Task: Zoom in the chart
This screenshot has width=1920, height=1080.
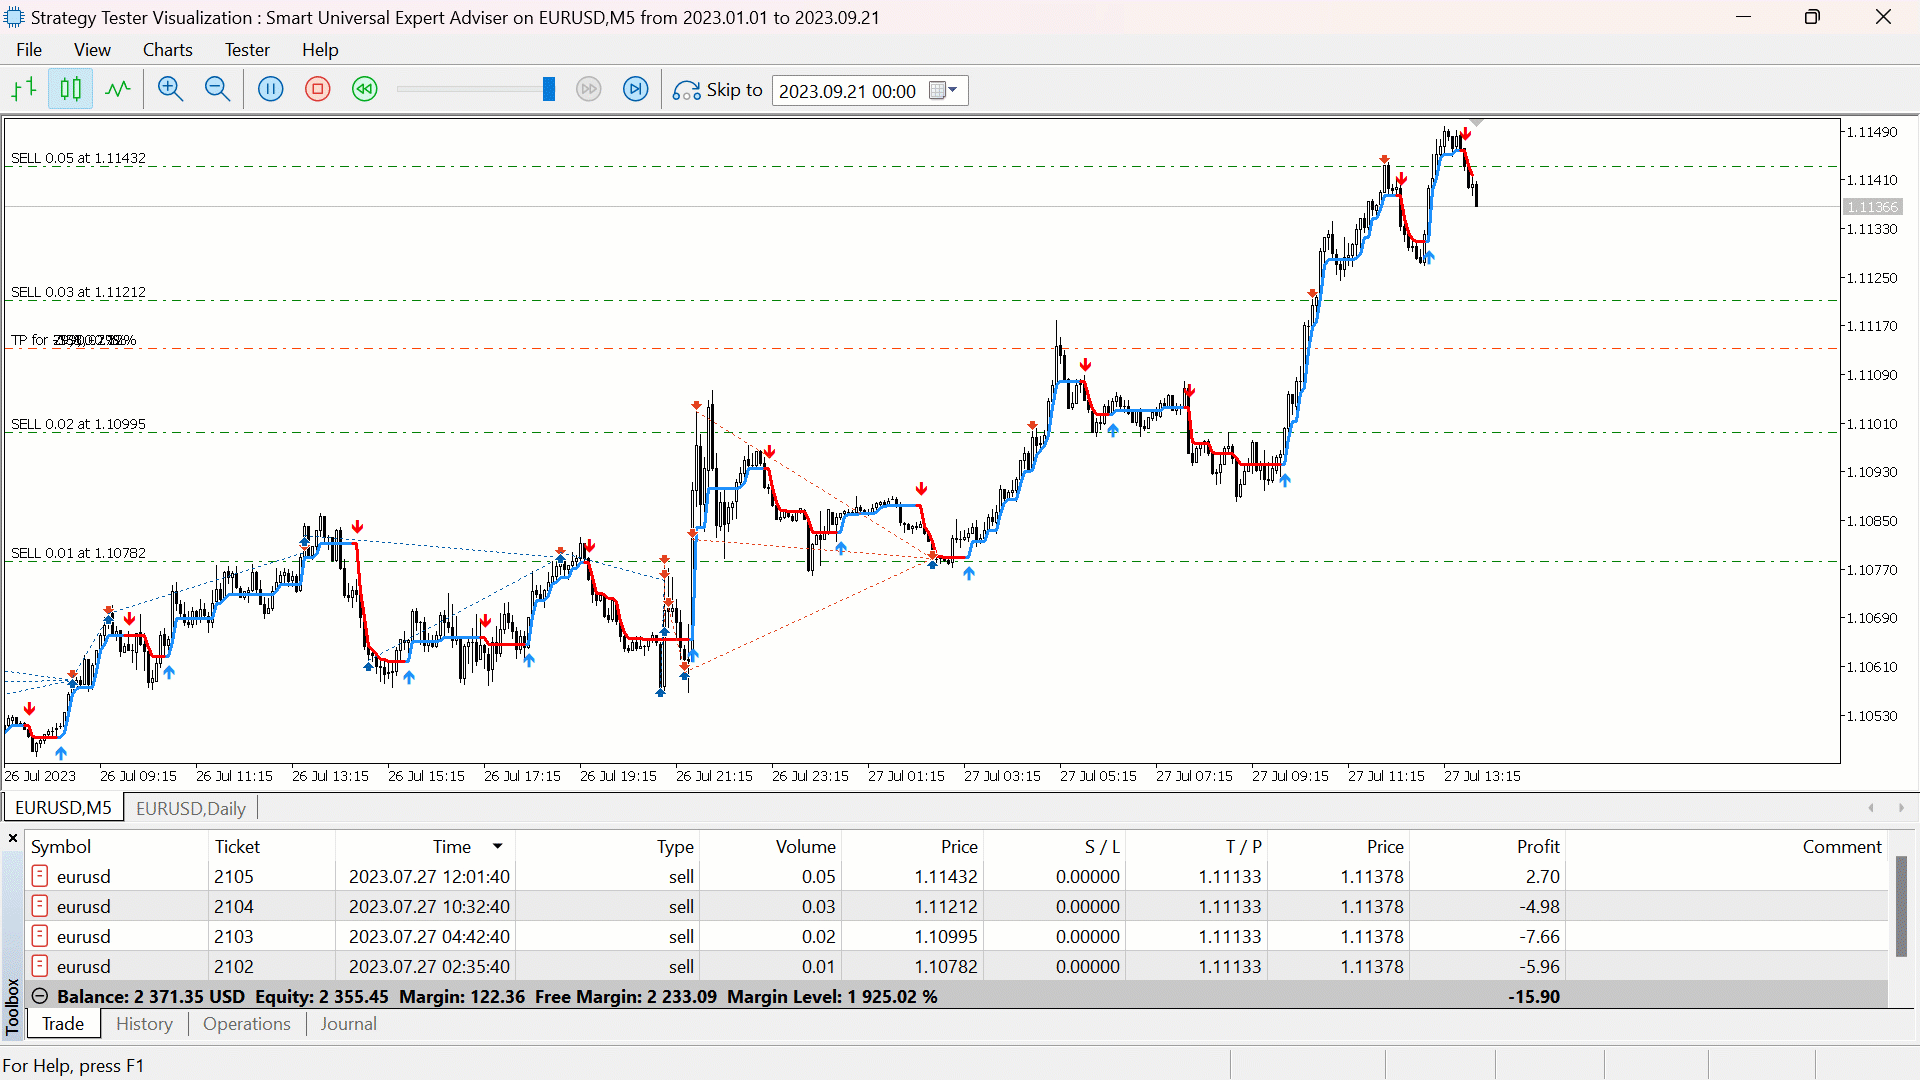Action: tap(170, 90)
